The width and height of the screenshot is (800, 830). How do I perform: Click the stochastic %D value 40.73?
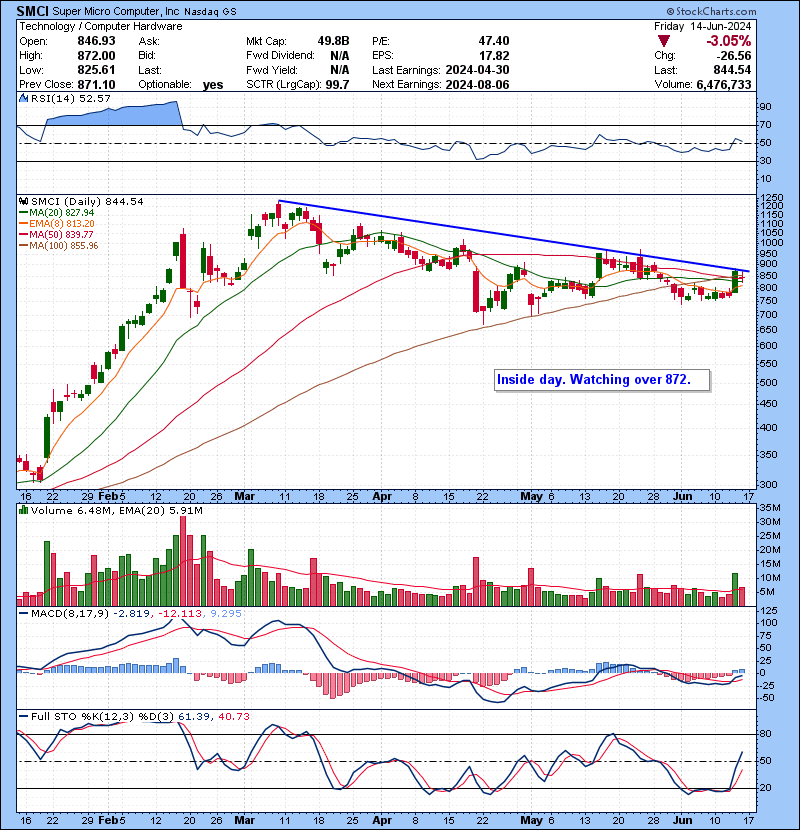pos(234,717)
